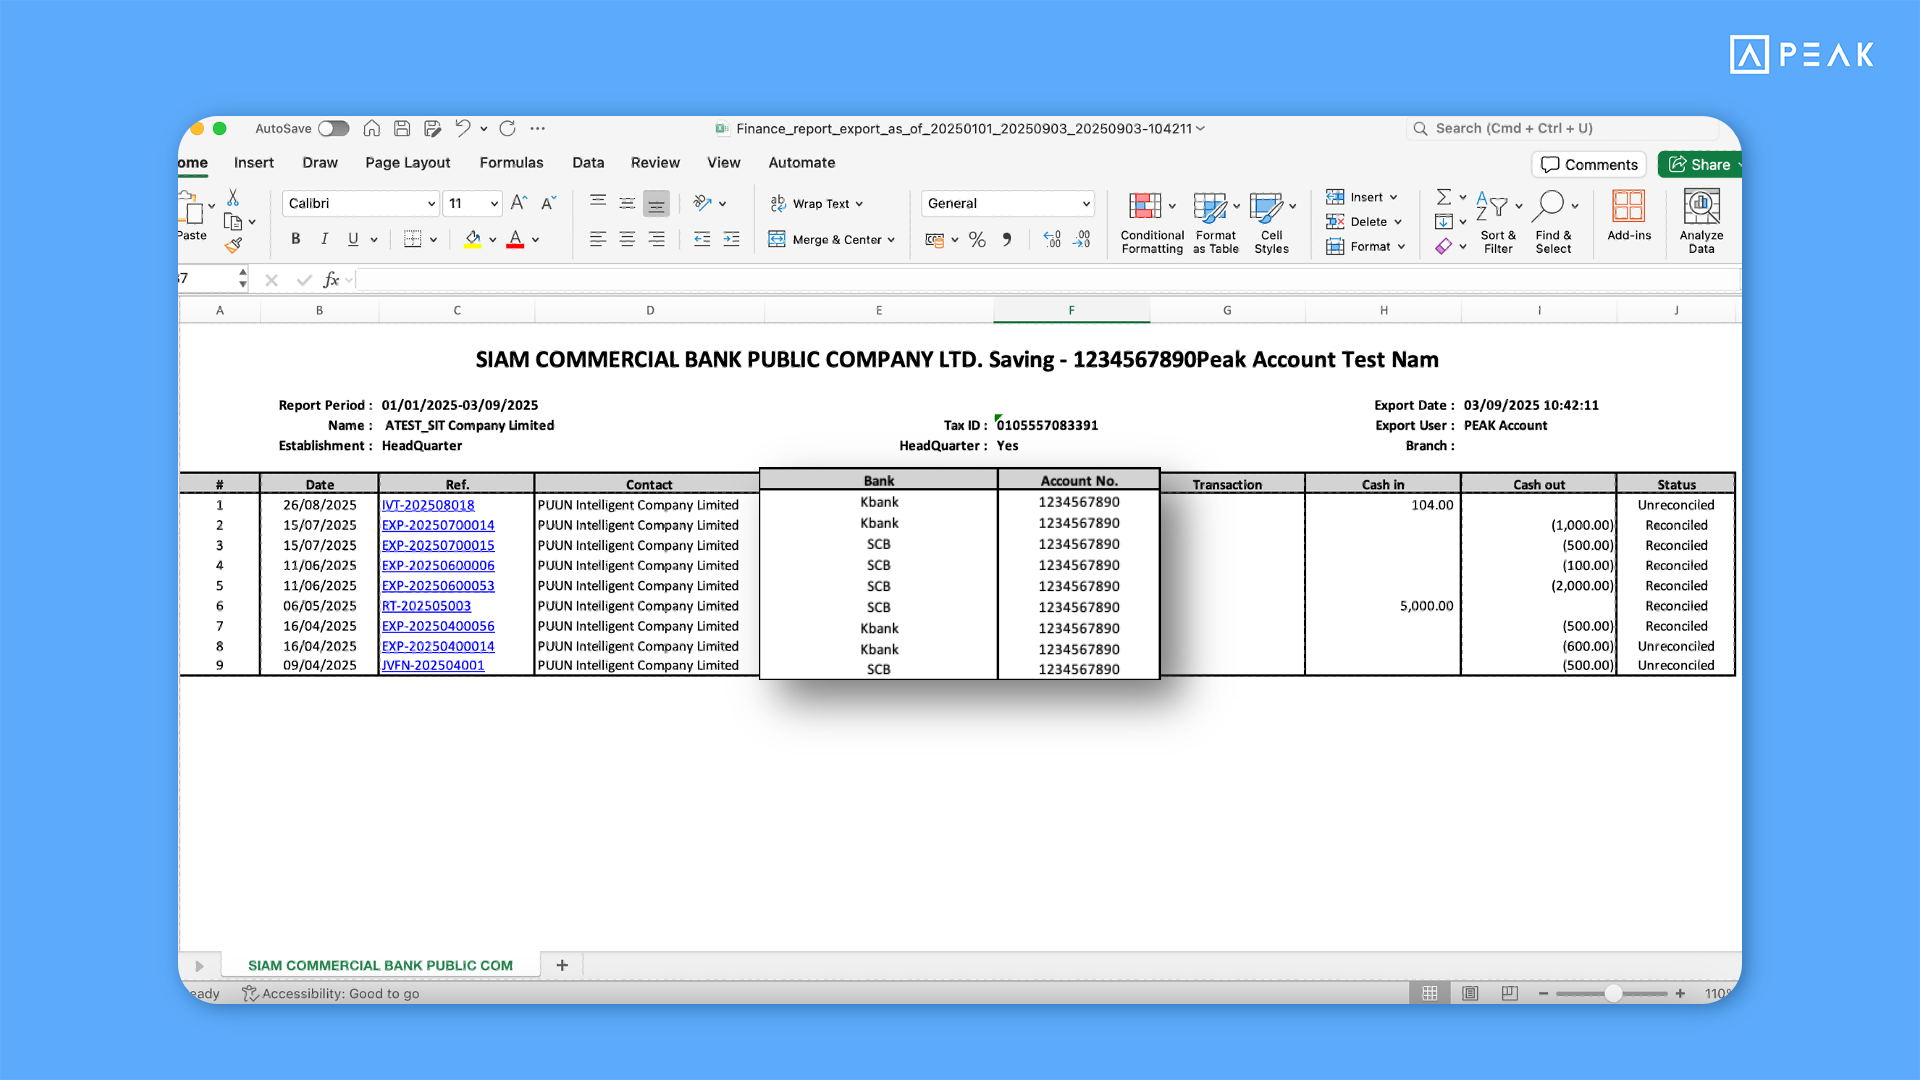Open the Insert ribbon tab

254,162
